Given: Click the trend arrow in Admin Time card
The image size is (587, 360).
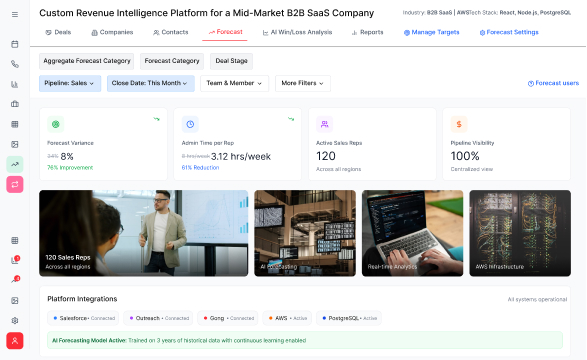Looking at the screenshot, I should [291, 119].
